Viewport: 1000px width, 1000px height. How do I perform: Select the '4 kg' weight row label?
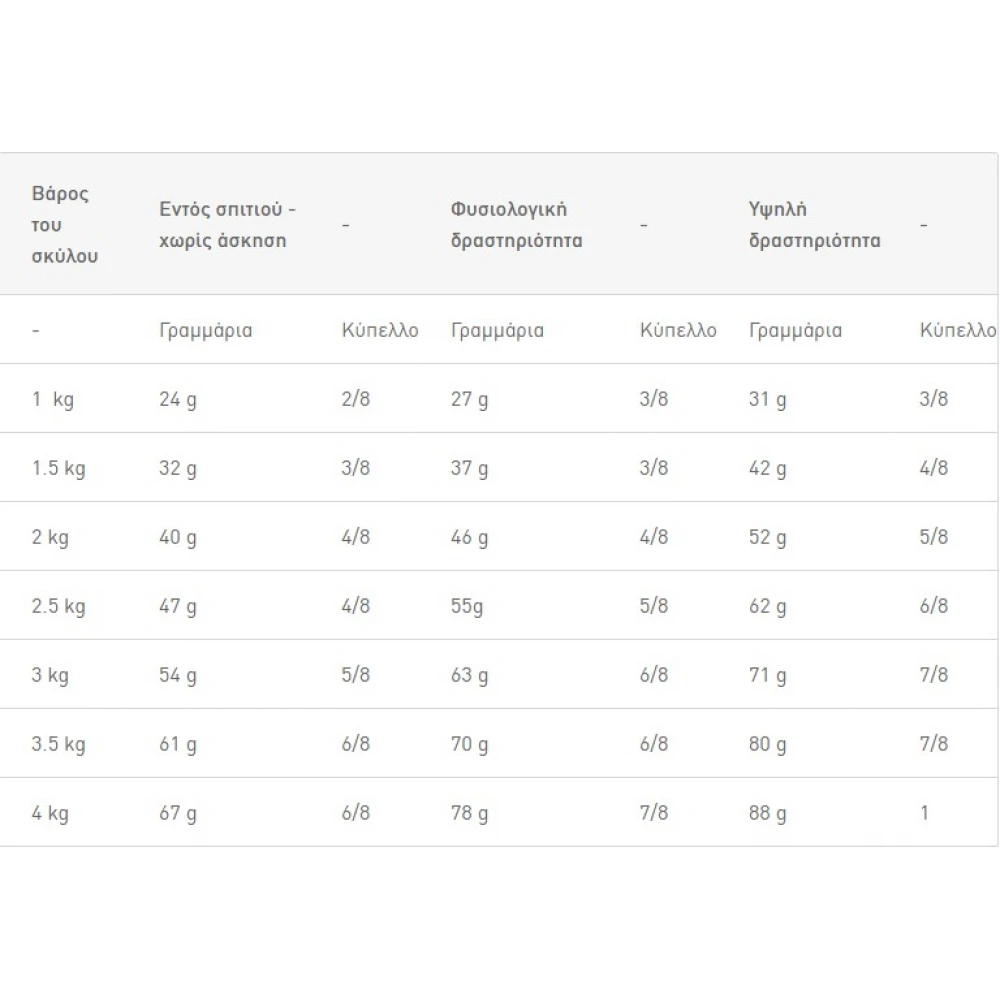coord(50,812)
